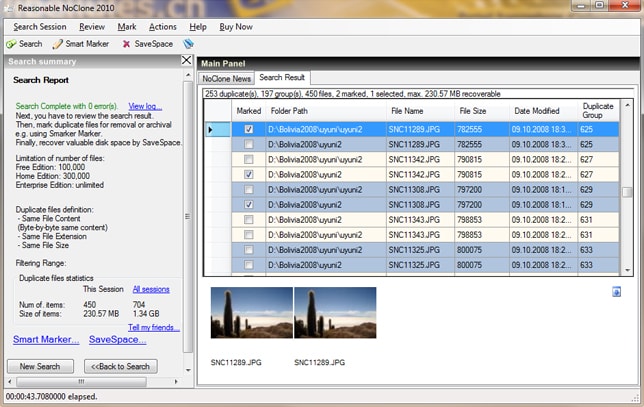This screenshot has width=644, height=407.
Task: Open the Smart Marker link in summary
Action: pos(46,340)
